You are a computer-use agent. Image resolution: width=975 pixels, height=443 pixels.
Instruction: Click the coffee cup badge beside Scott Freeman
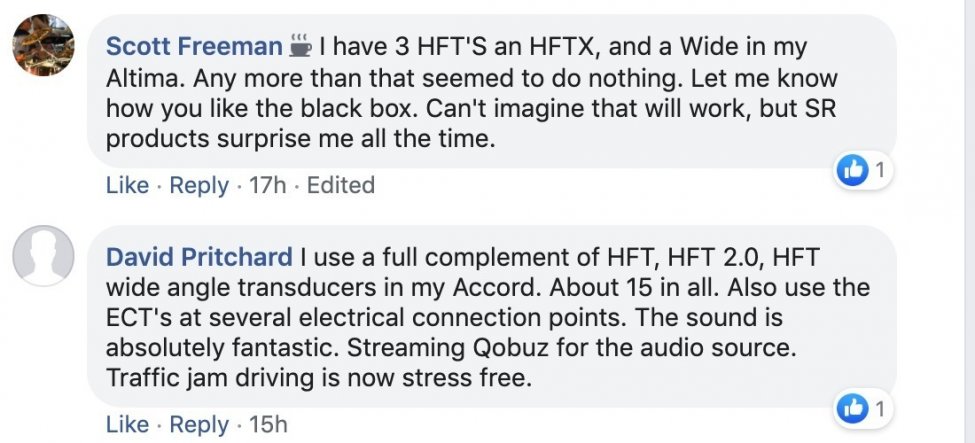point(300,46)
